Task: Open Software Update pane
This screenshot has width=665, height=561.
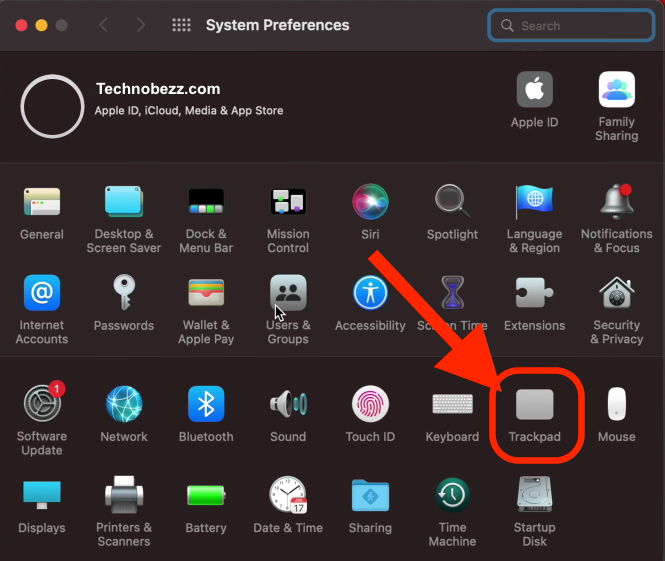Action: tap(42, 404)
